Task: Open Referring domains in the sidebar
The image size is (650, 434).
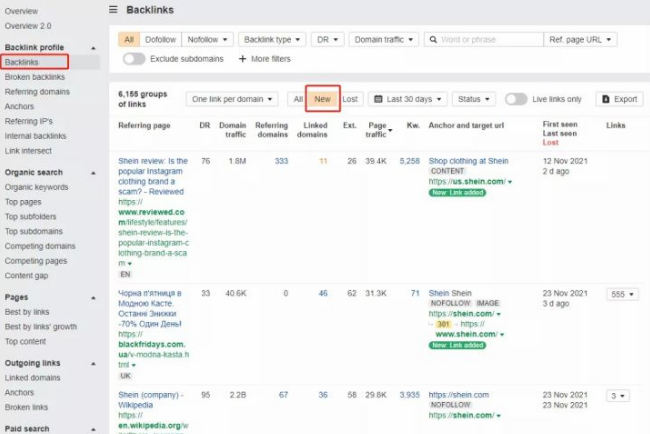Action: tap(37, 91)
